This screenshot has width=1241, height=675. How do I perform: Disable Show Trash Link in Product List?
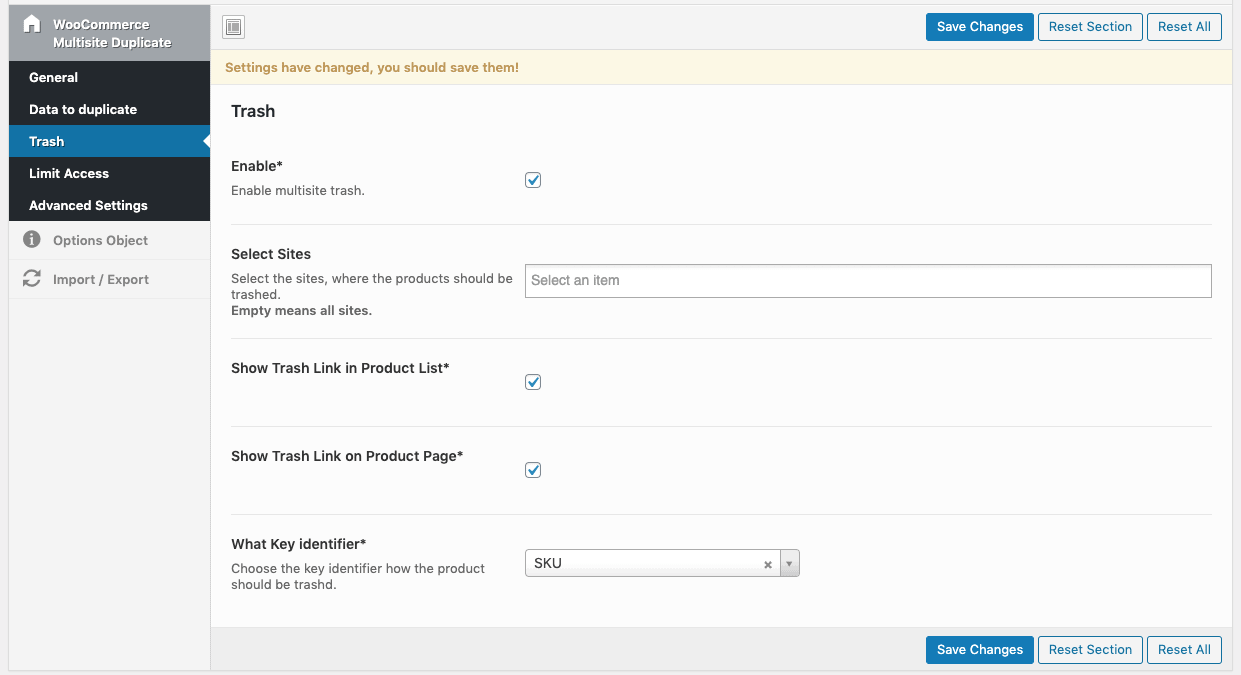(533, 382)
